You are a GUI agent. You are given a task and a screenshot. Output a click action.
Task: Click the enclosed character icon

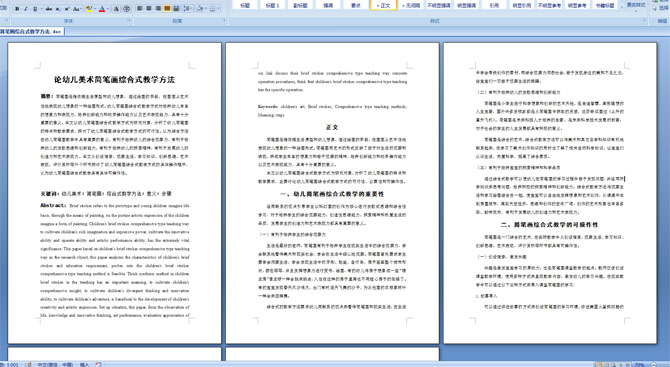[126, 9]
